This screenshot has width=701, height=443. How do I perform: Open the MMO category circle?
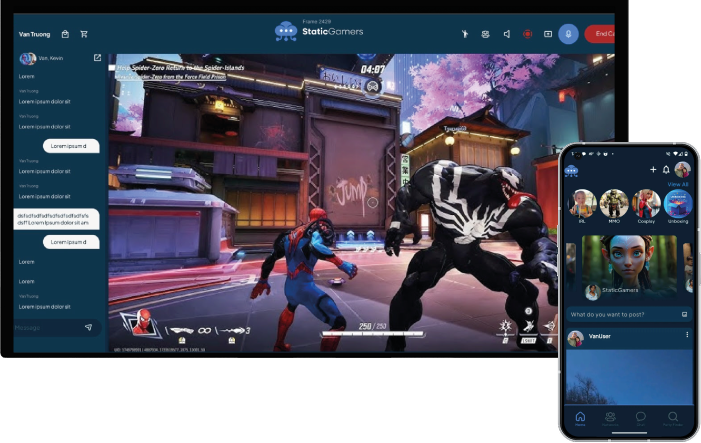[x=614, y=203]
